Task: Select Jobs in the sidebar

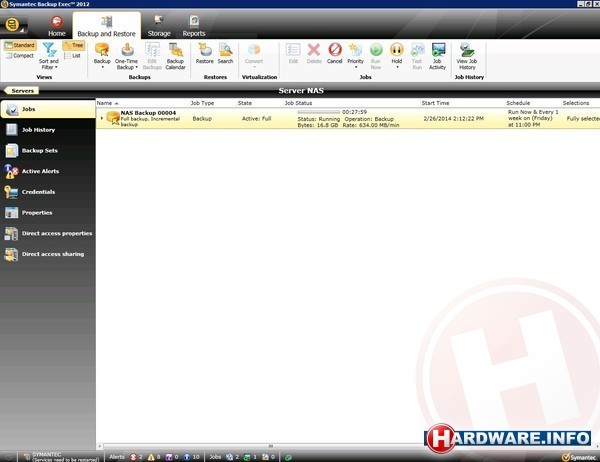Action: click(48, 109)
